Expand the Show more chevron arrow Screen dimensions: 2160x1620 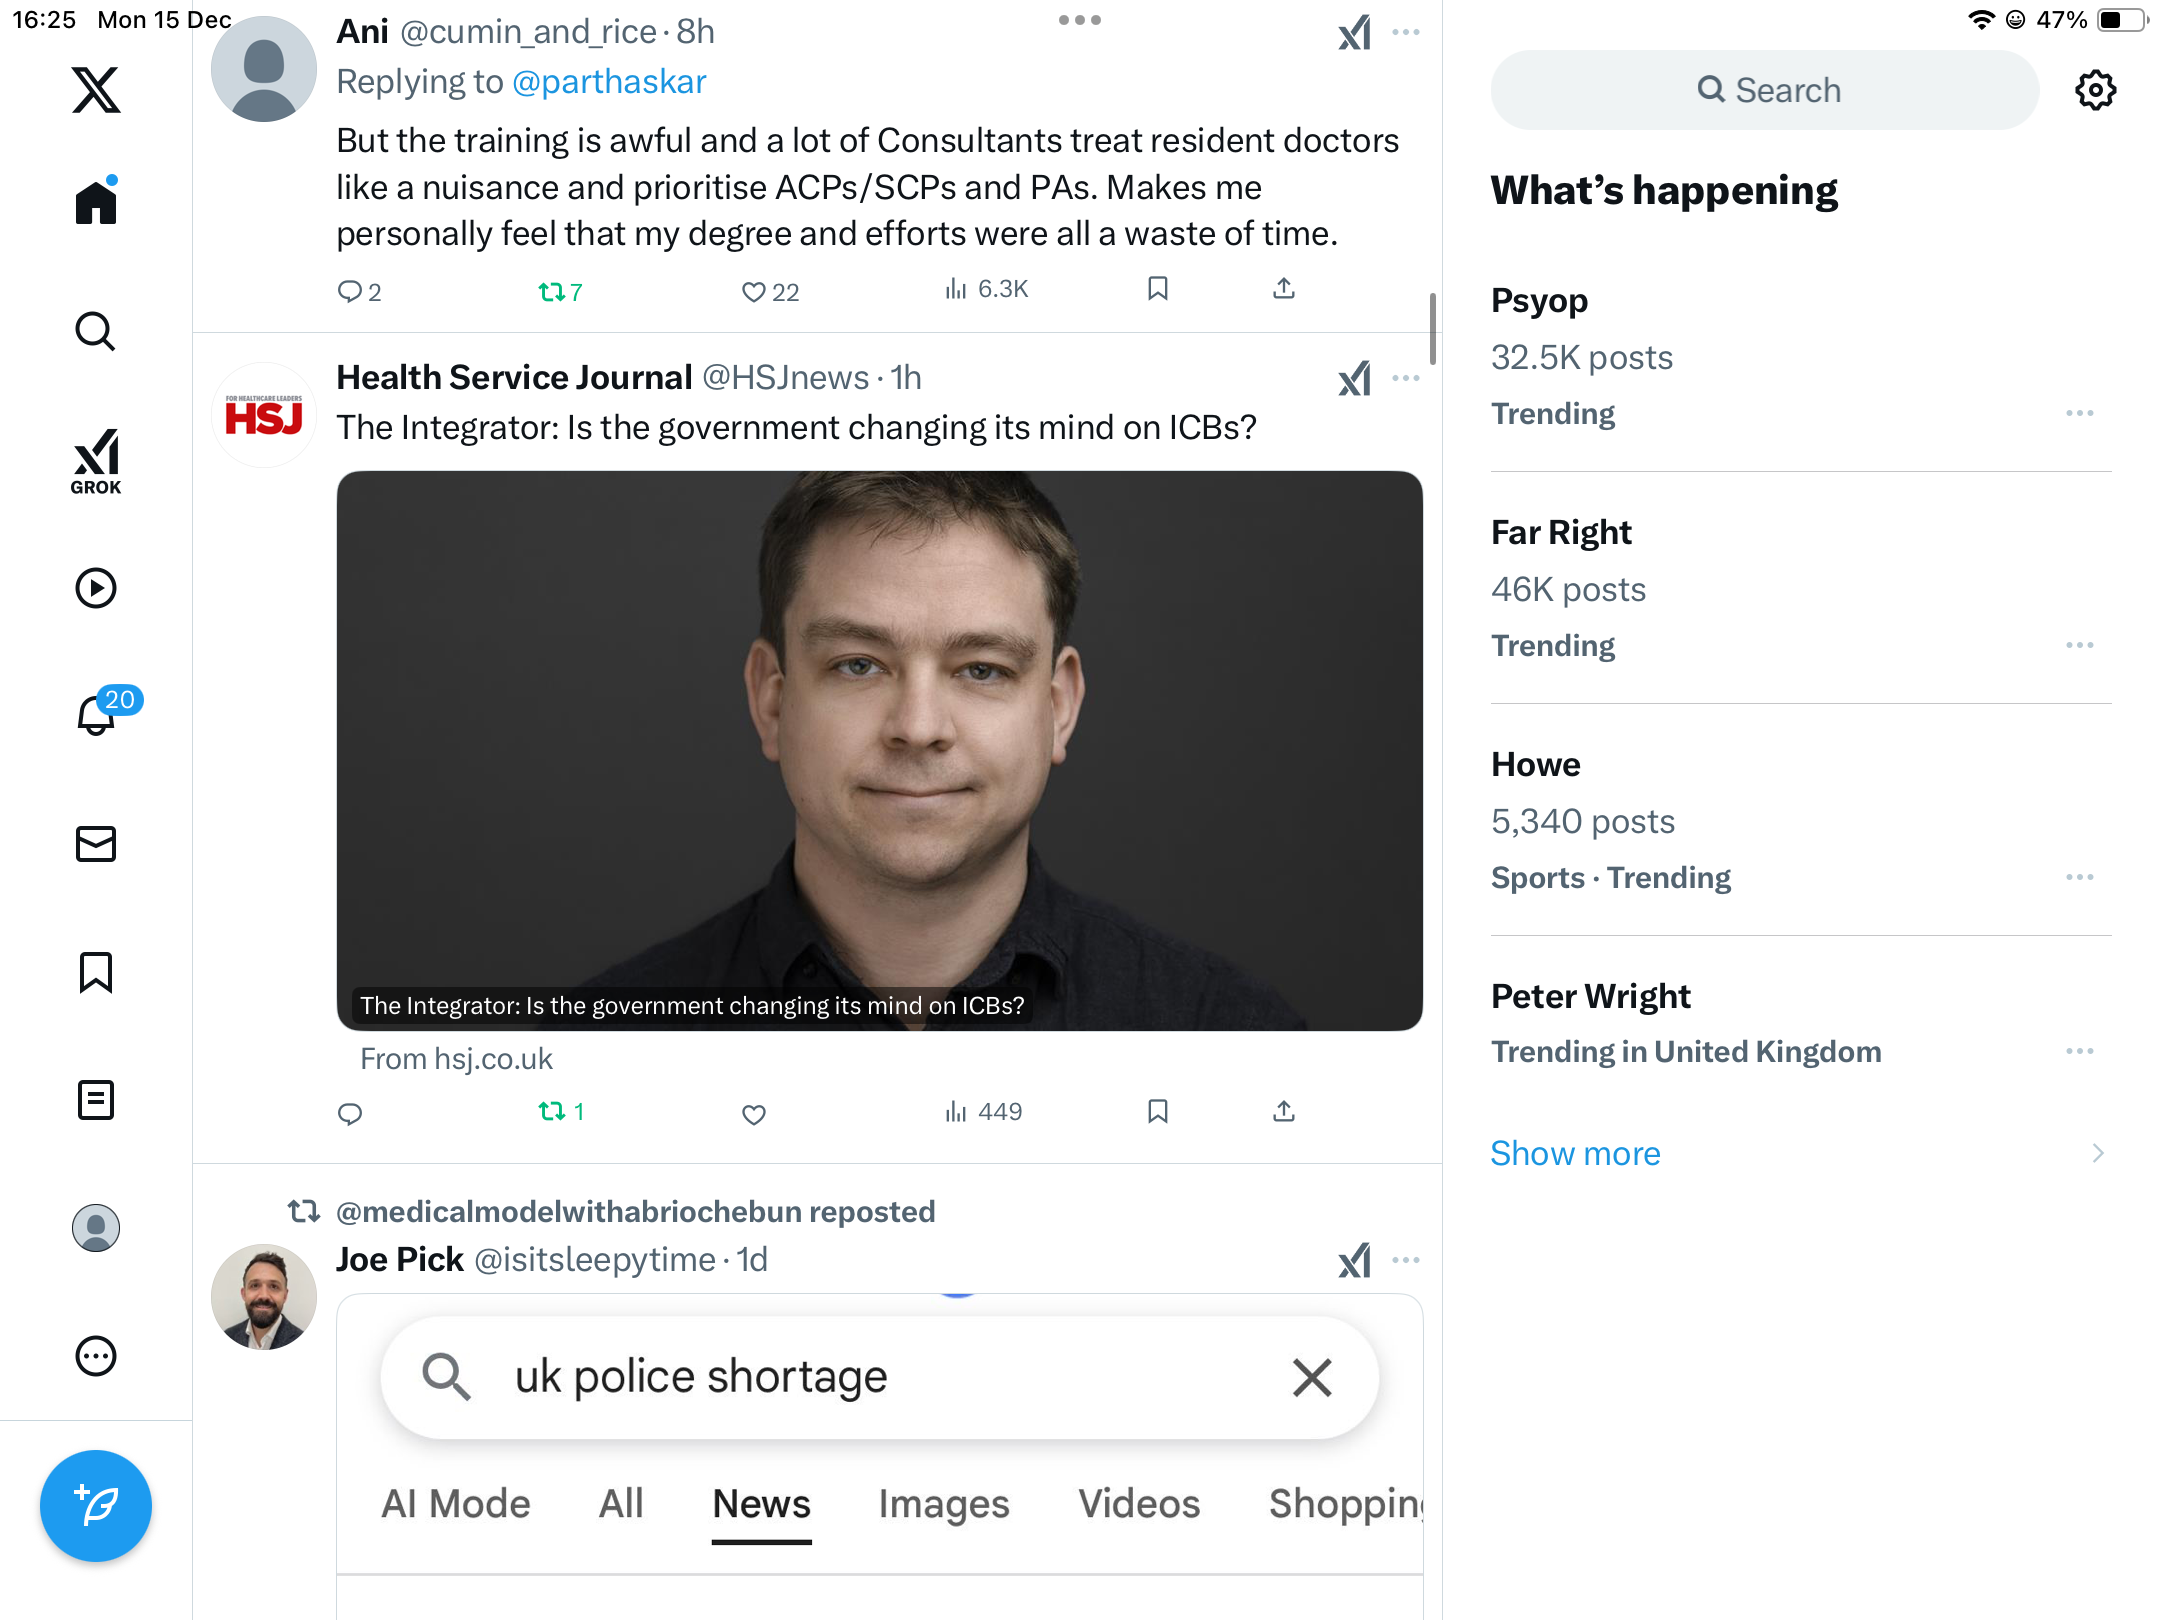(x=2098, y=1153)
